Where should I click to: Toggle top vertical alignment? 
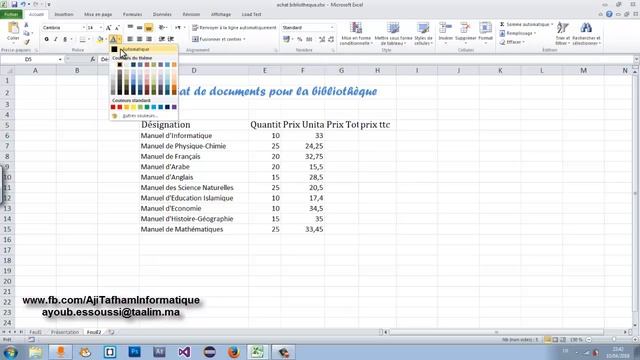tap(130, 28)
